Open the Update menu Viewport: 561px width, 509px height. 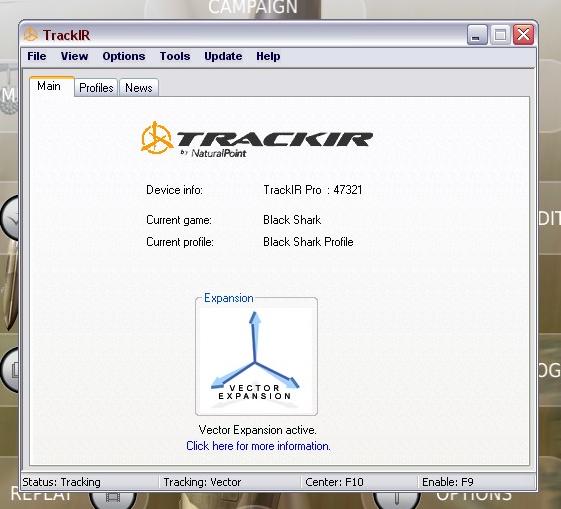223,56
